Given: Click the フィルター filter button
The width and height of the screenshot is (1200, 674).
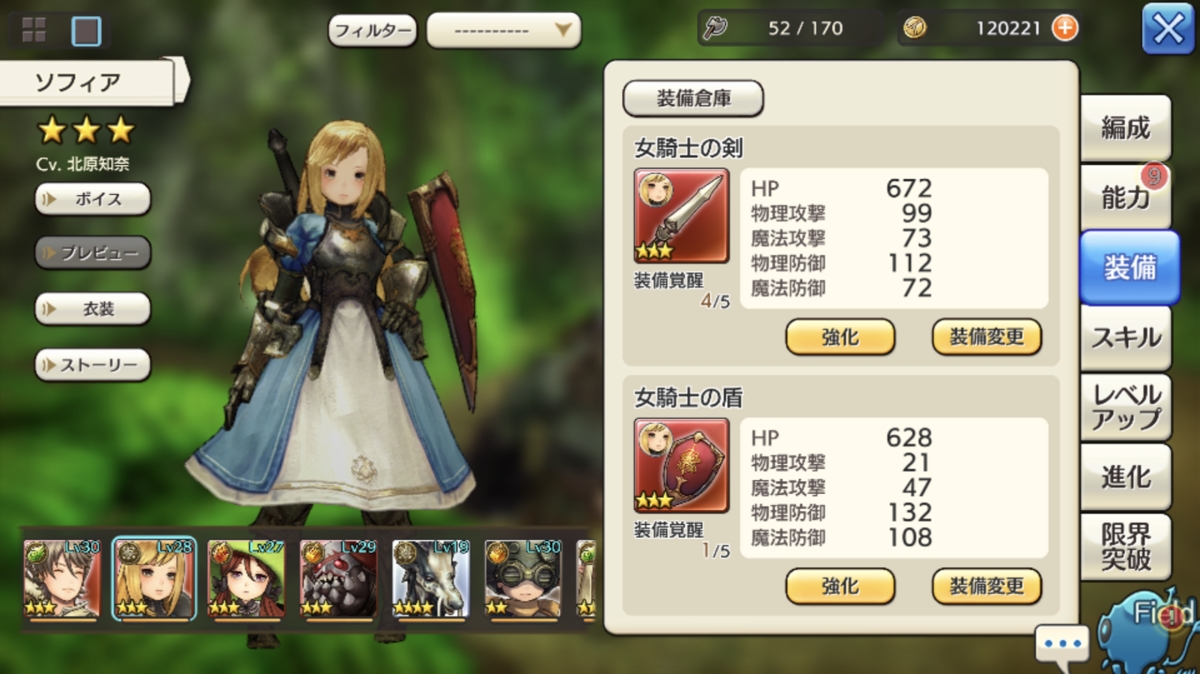Looking at the screenshot, I should [373, 31].
